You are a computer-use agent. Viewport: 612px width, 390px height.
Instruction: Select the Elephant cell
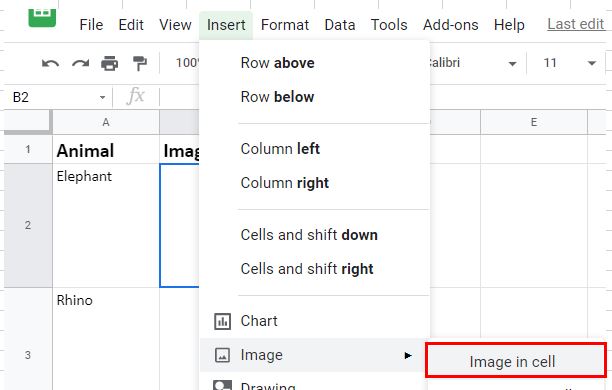pyautogui.click(x=106, y=225)
